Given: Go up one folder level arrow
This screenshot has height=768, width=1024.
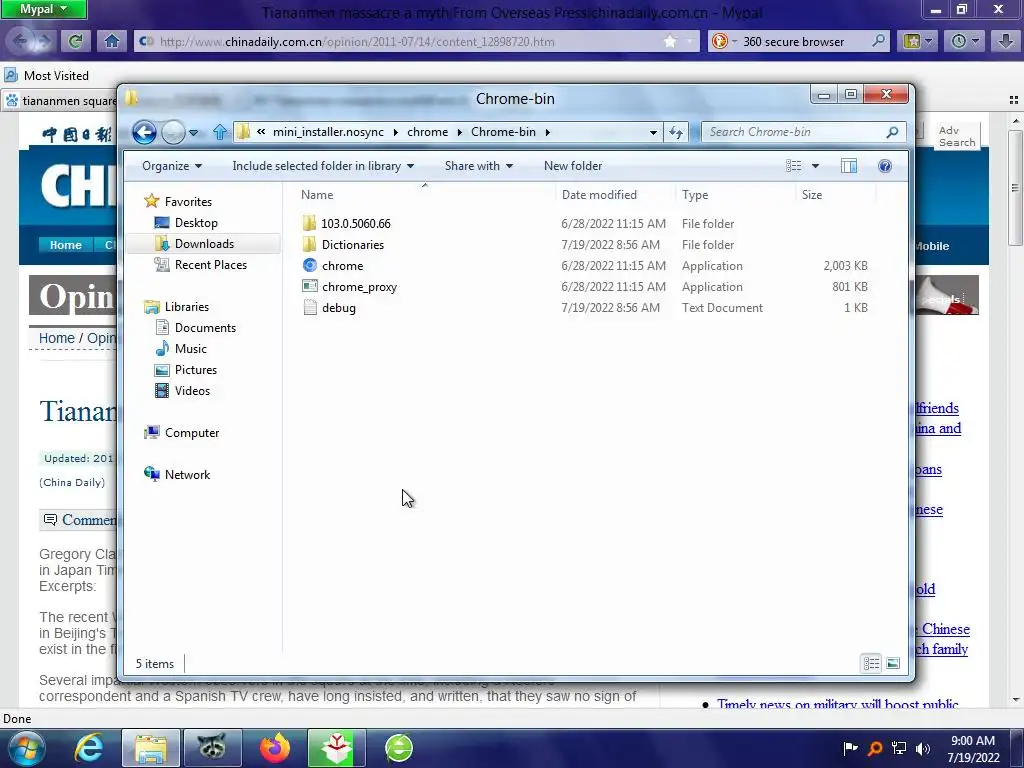Looking at the screenshot, I should point(220,132).
